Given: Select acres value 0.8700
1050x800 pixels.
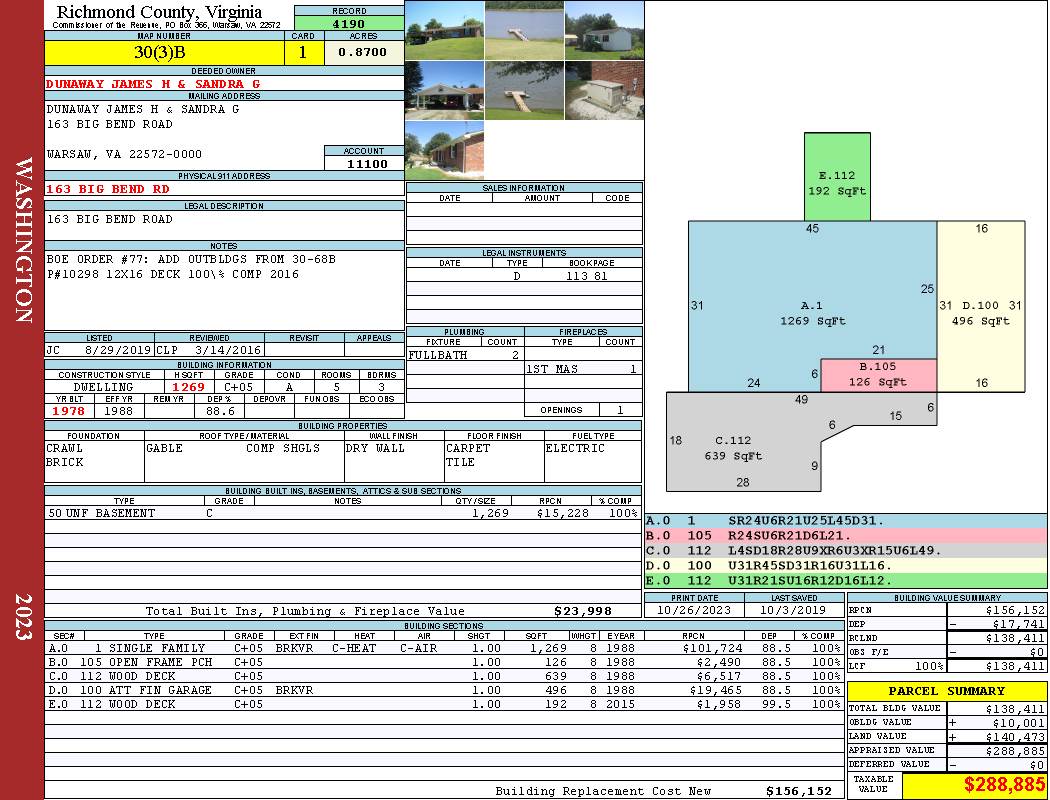Looking at the screenshot, I should point(363,52).
